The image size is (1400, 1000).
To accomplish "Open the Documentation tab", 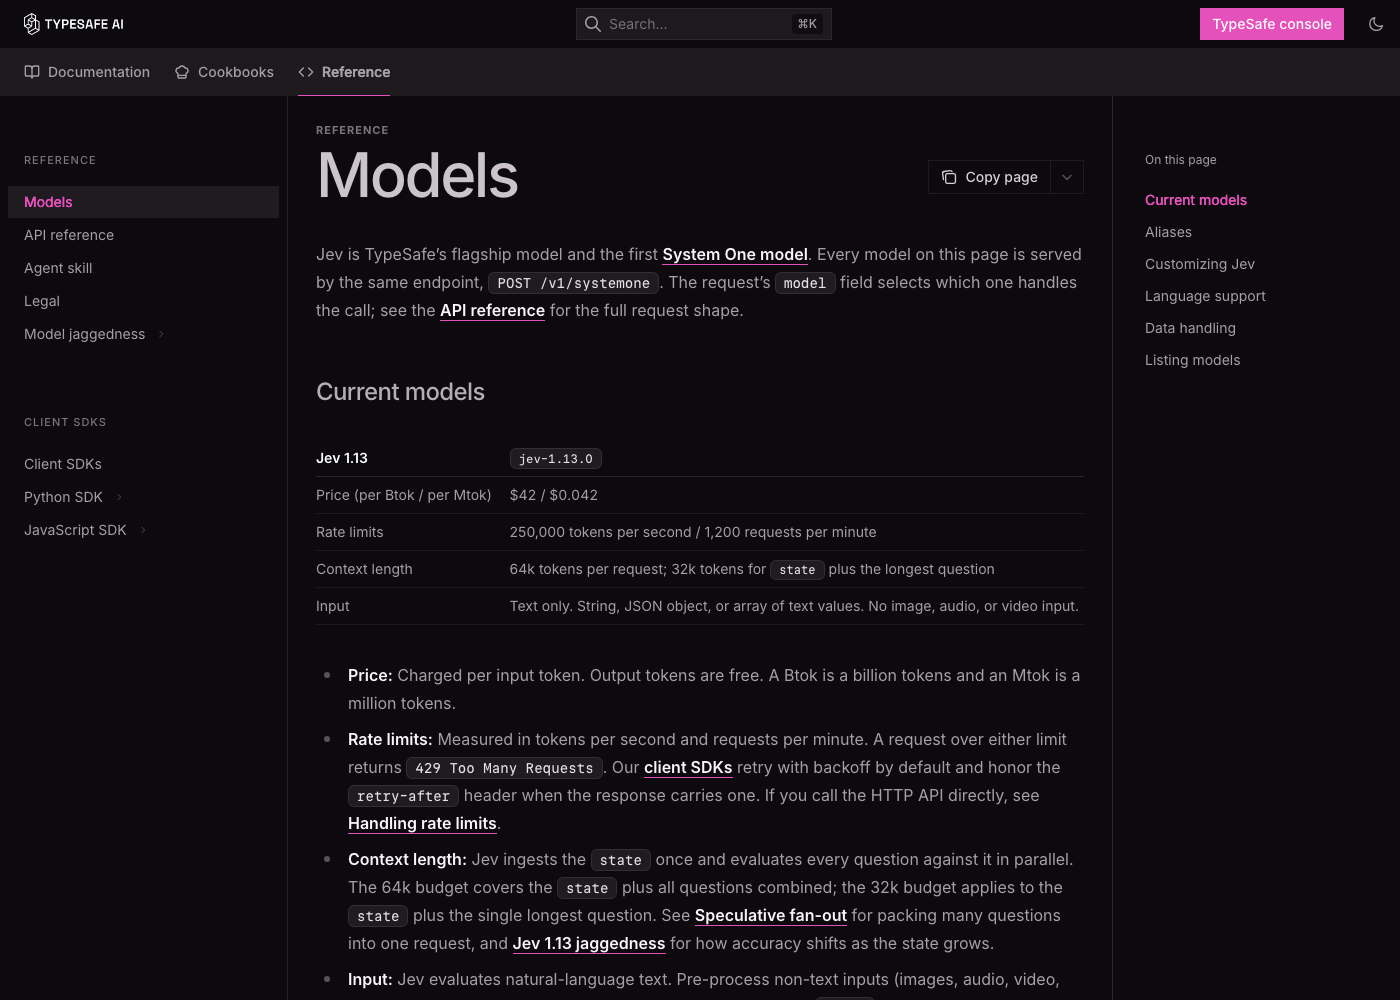I will pos(87,72).
